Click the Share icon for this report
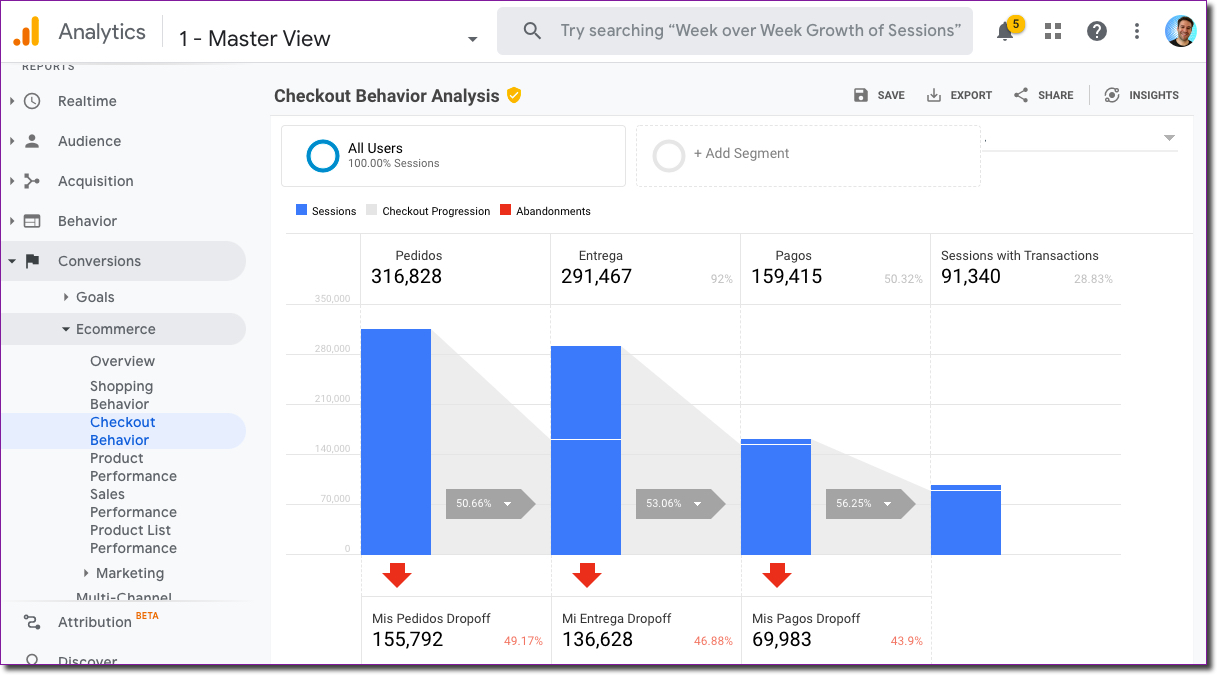The width and height of the screenshot is (1217, 675). click(x=1021, y=95)
